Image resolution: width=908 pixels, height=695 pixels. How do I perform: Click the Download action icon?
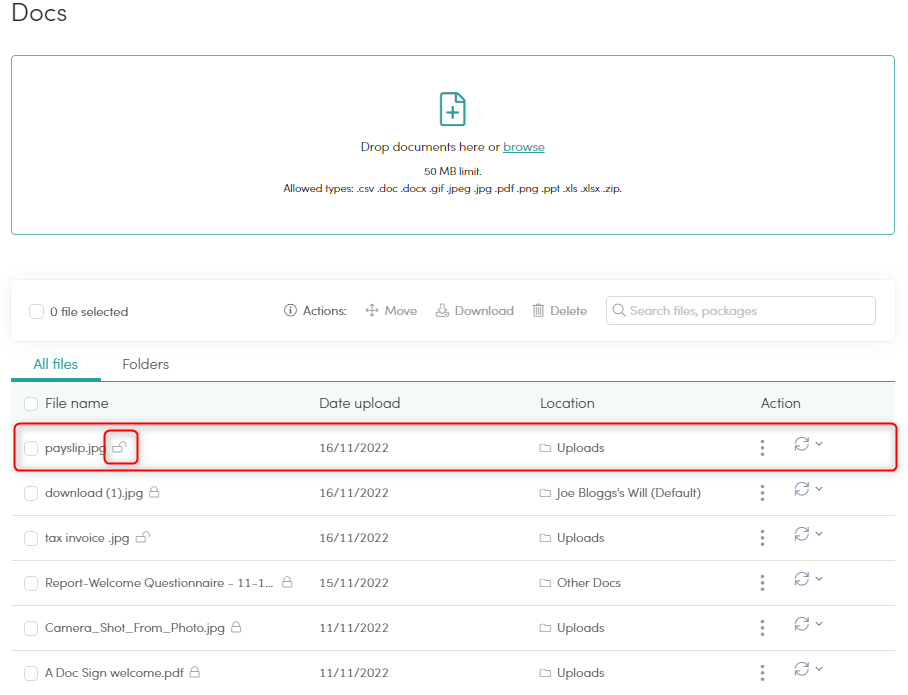tap(441, 310)
